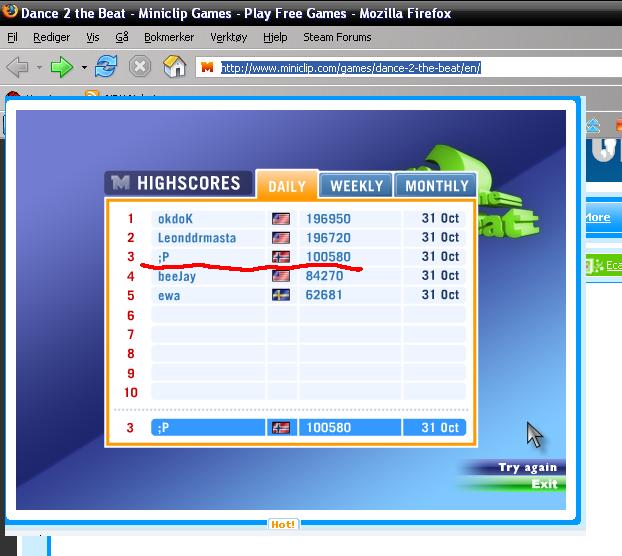This screenshot has height=556, width=622.
Task: Go to home page icon
Action: [x=175, y=66]
